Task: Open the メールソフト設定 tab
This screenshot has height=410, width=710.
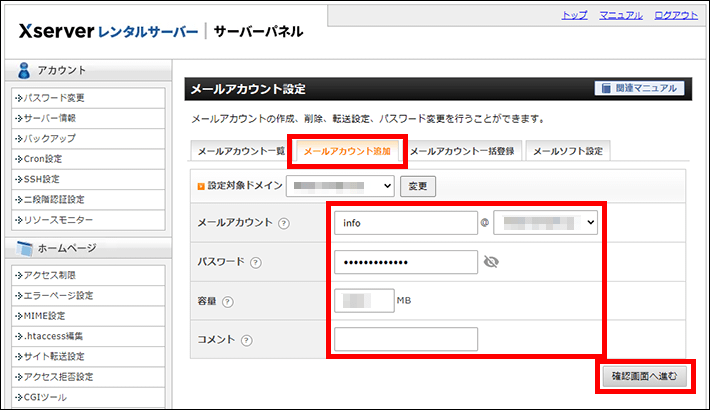Action: click(x=568, y=151)
